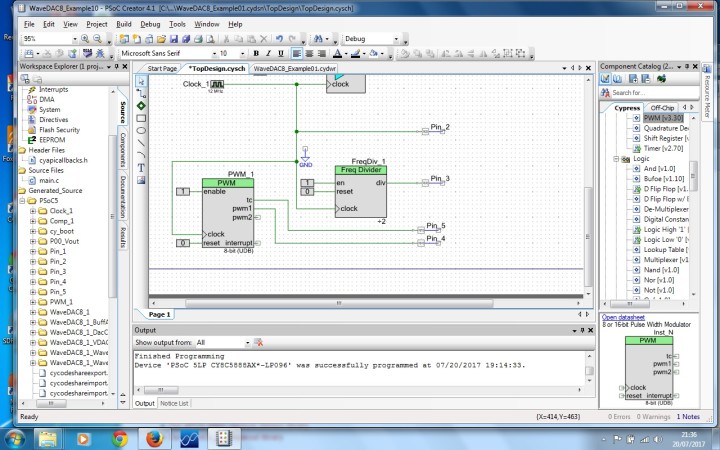Open the Debug configuration dropdown

coord(396,39)
